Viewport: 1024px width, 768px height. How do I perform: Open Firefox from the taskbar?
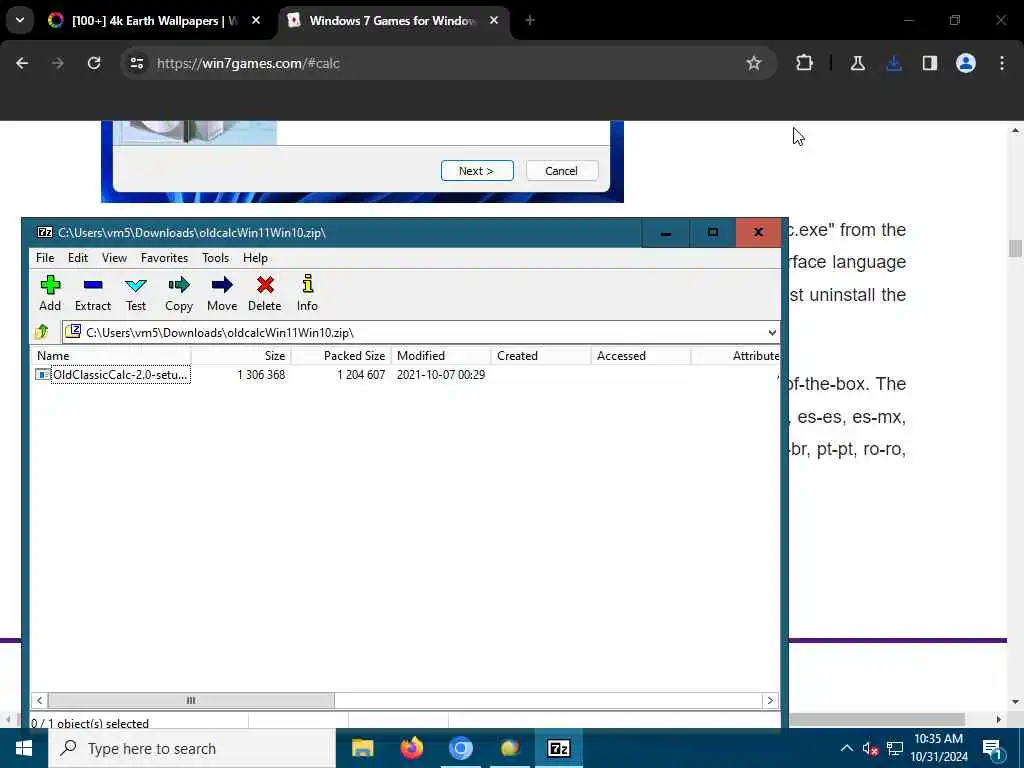411,748
